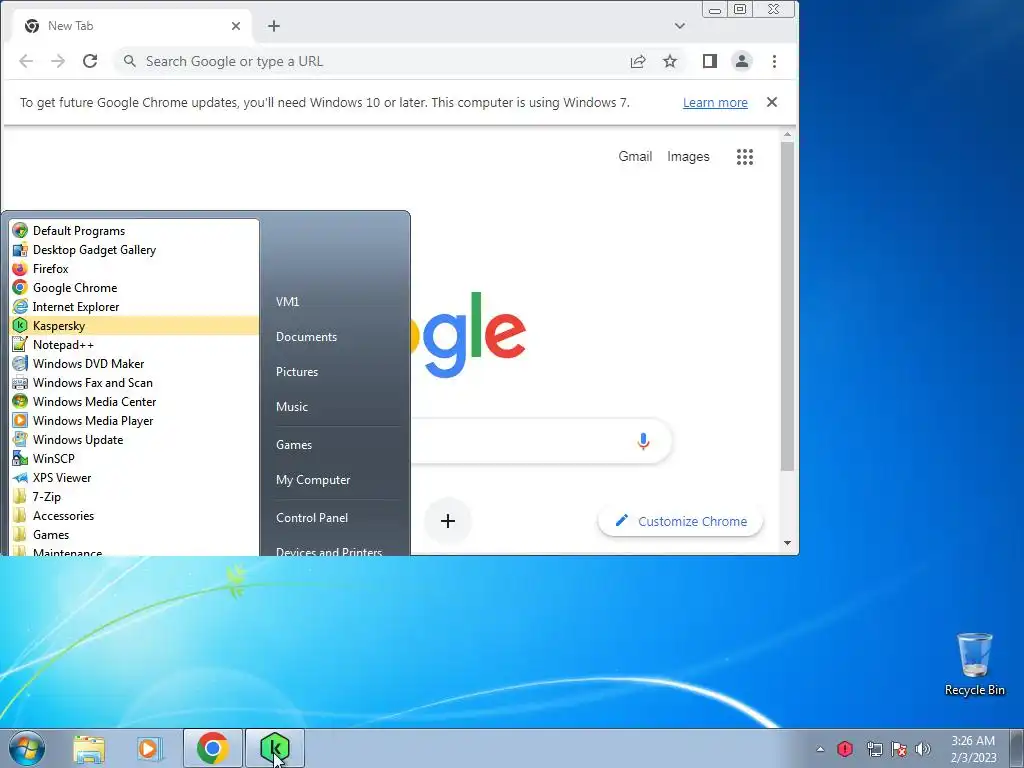Click scrollbar down arrow in Chrome
1024x768 pixels.
(788, 543)
